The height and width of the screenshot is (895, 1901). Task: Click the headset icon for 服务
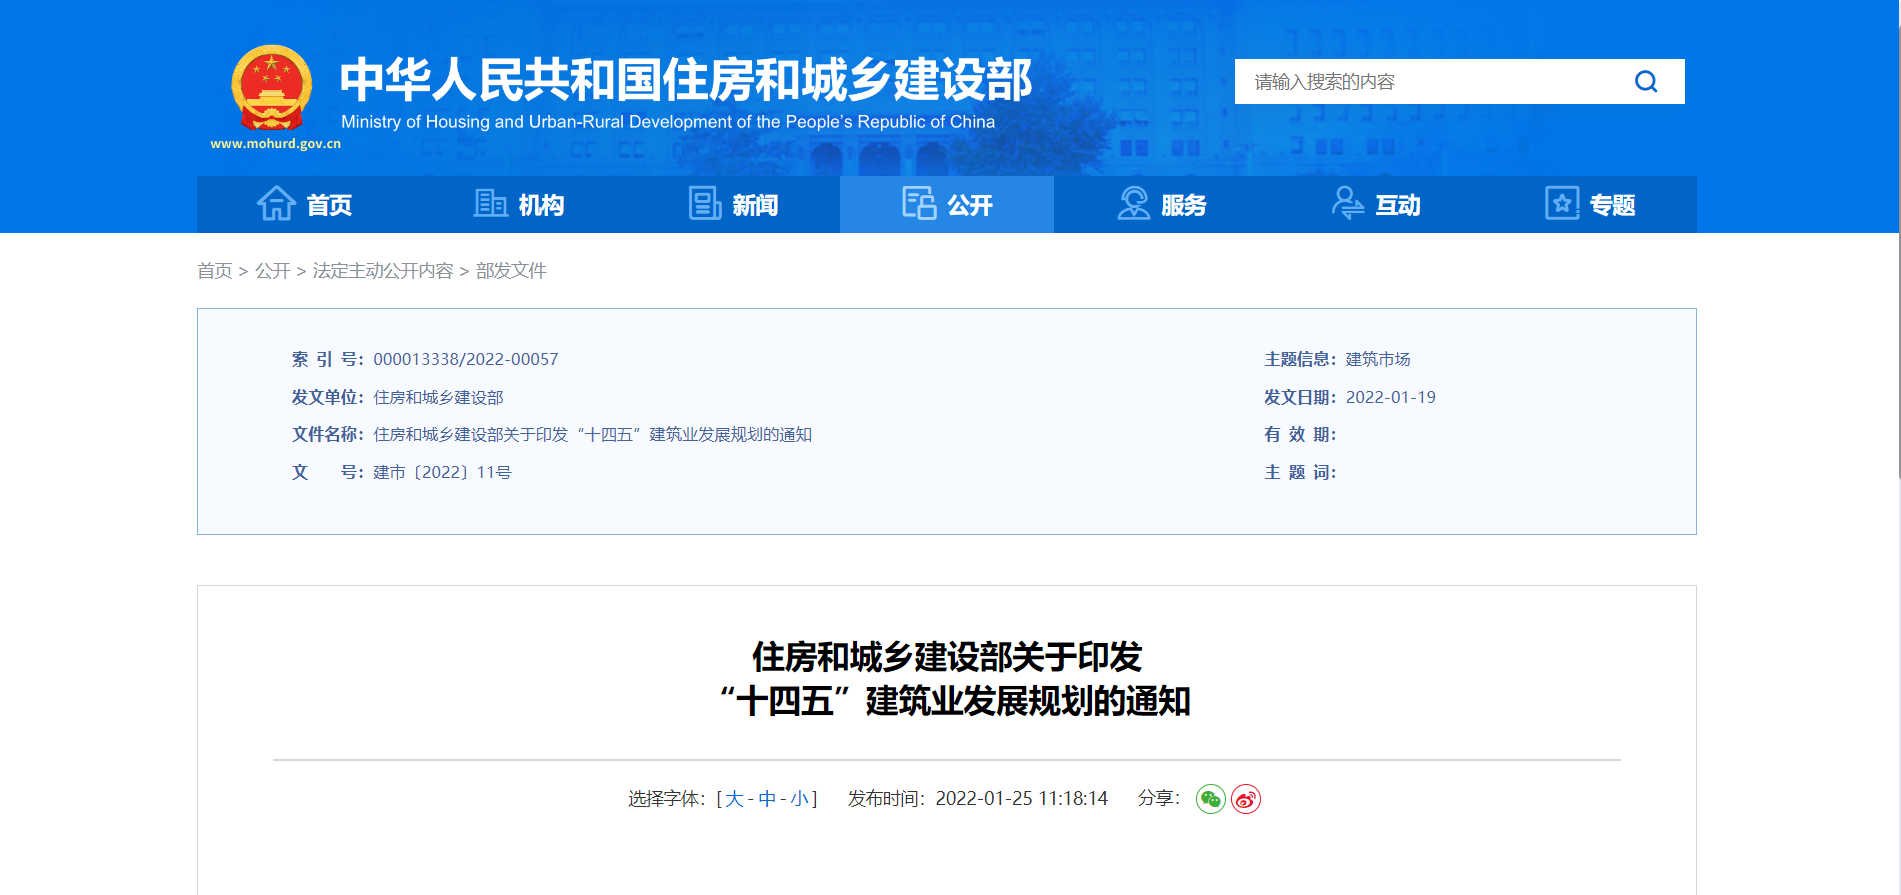[1133, 204]
